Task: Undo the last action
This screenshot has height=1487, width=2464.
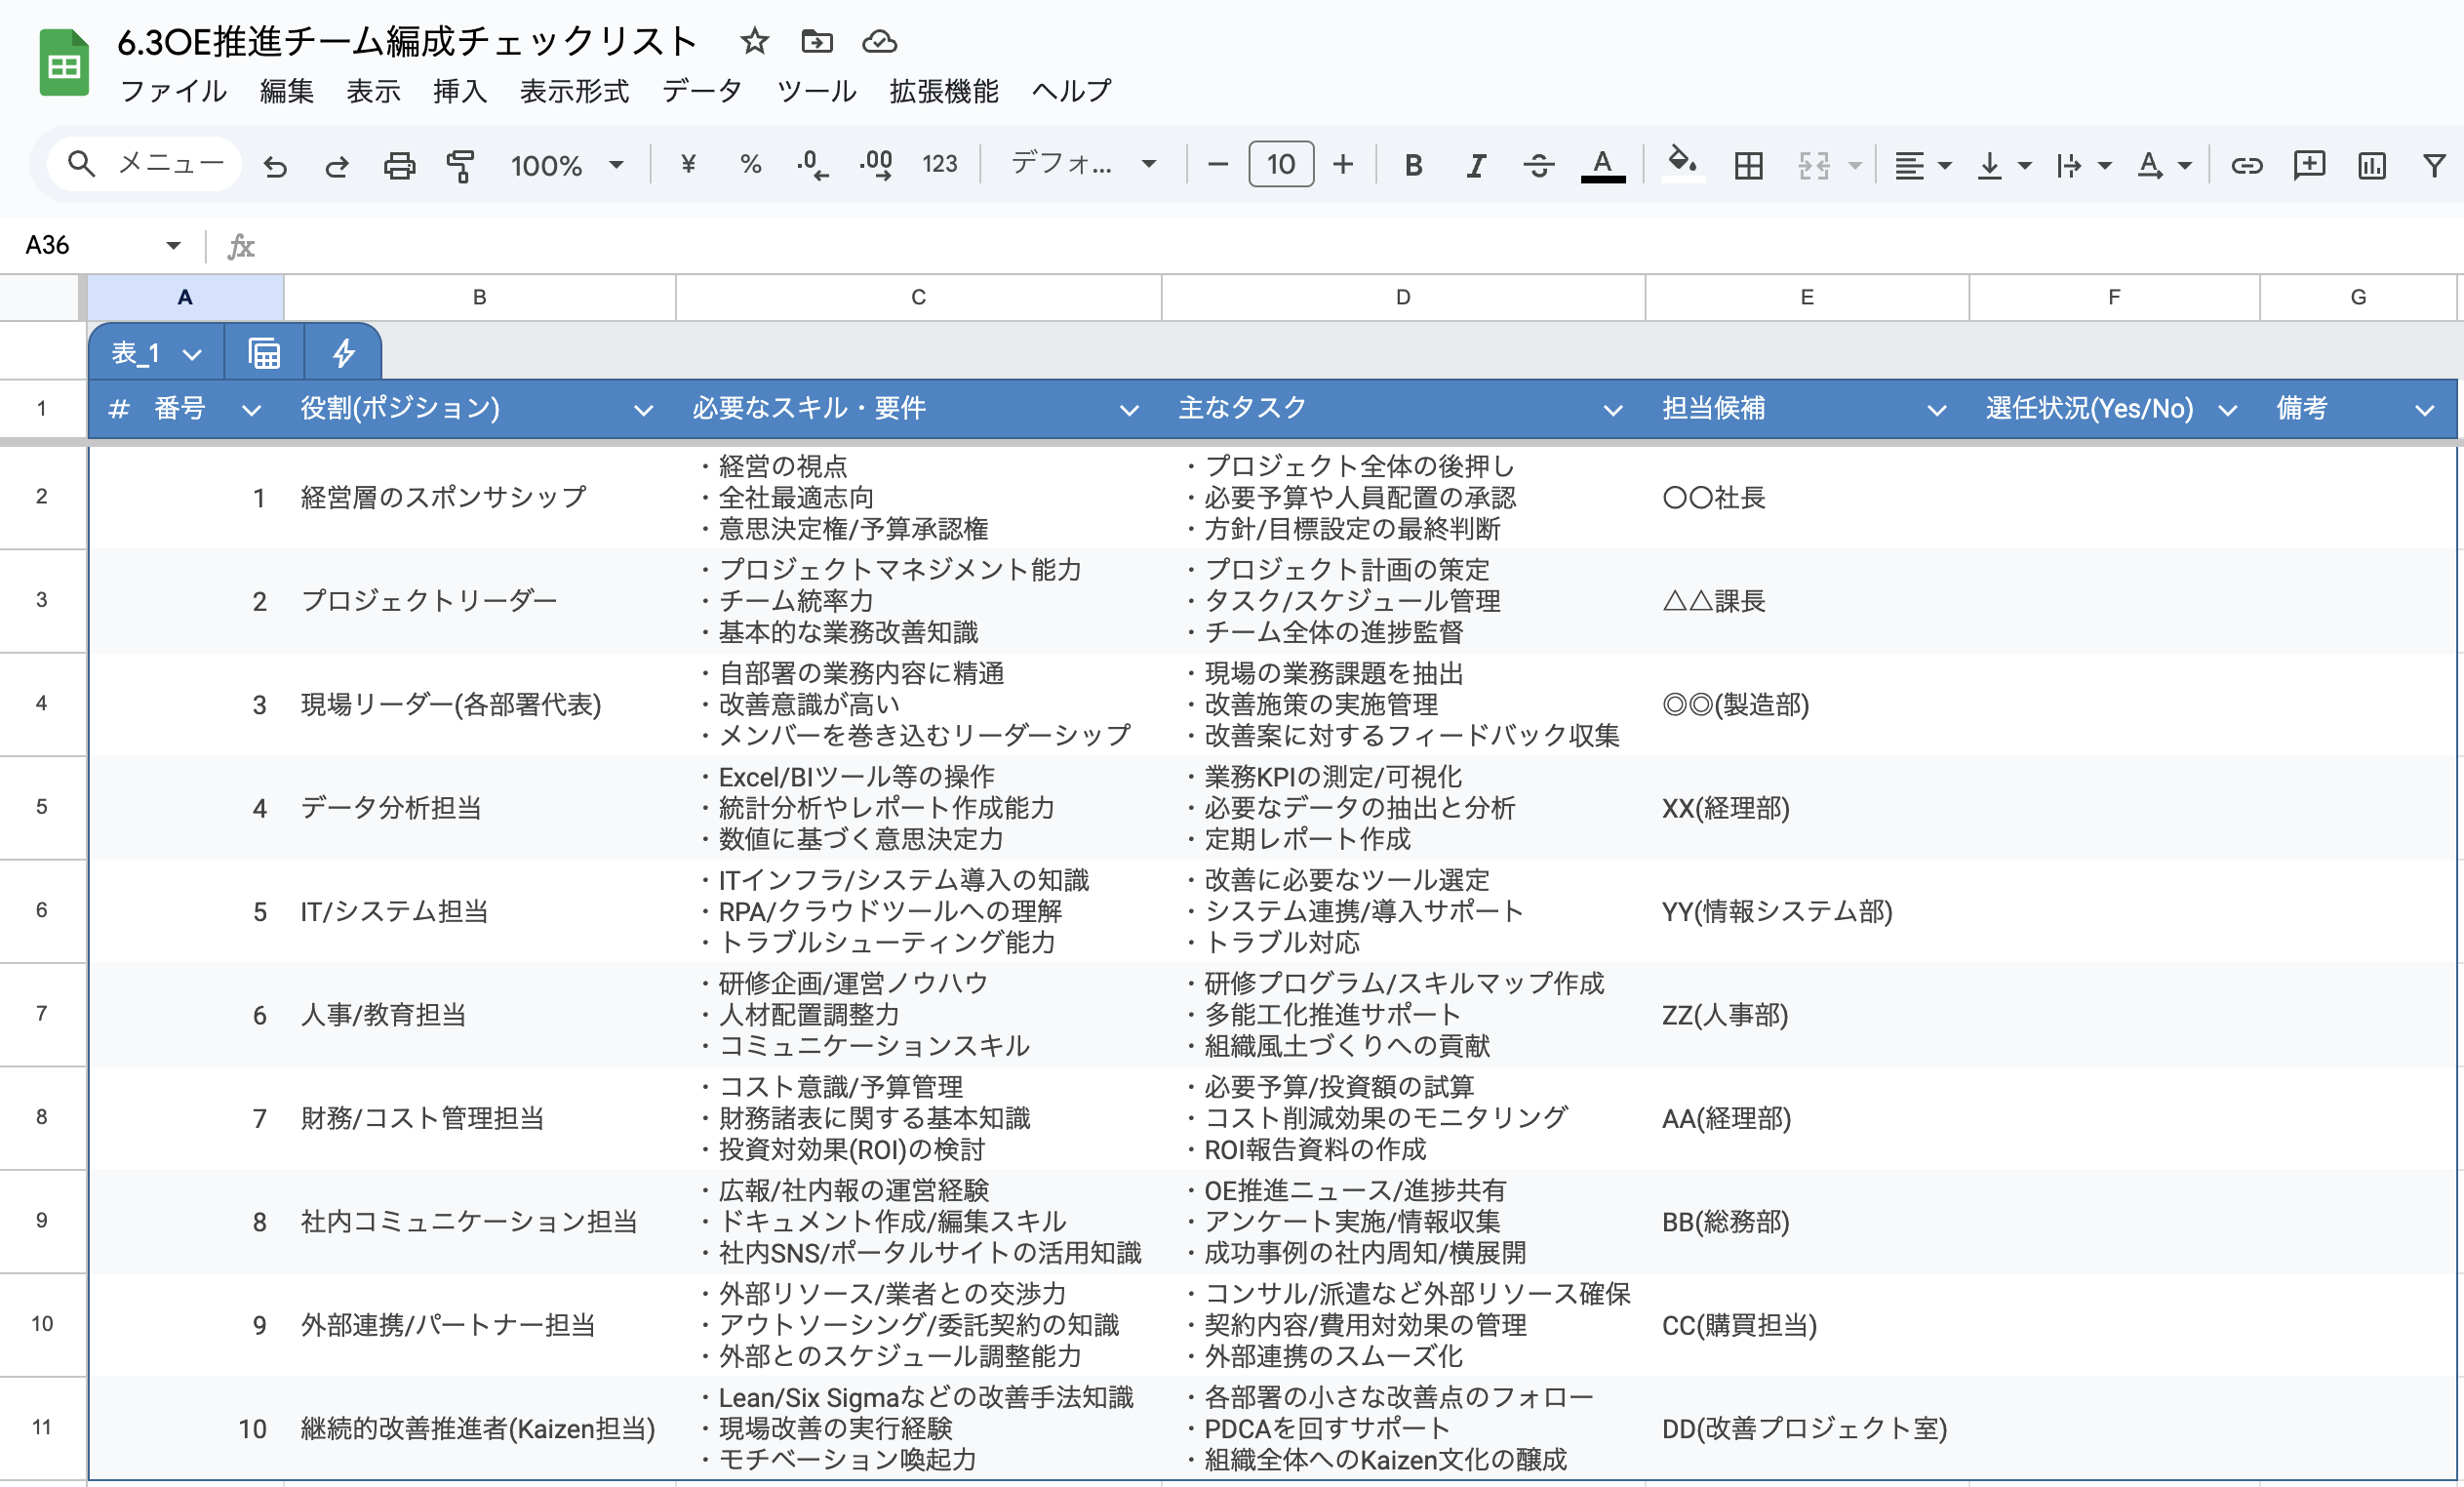Action: pyautogui.click(x=277, y=165)
